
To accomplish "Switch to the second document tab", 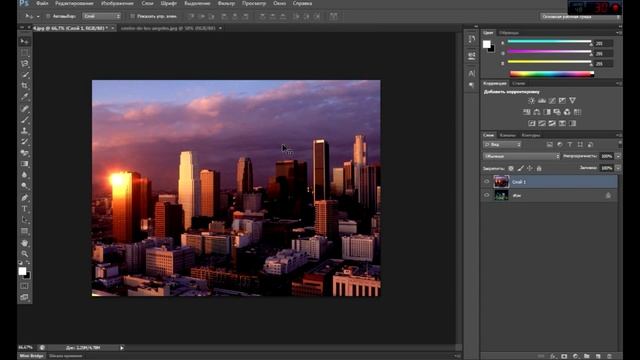I will pos(168,28).
